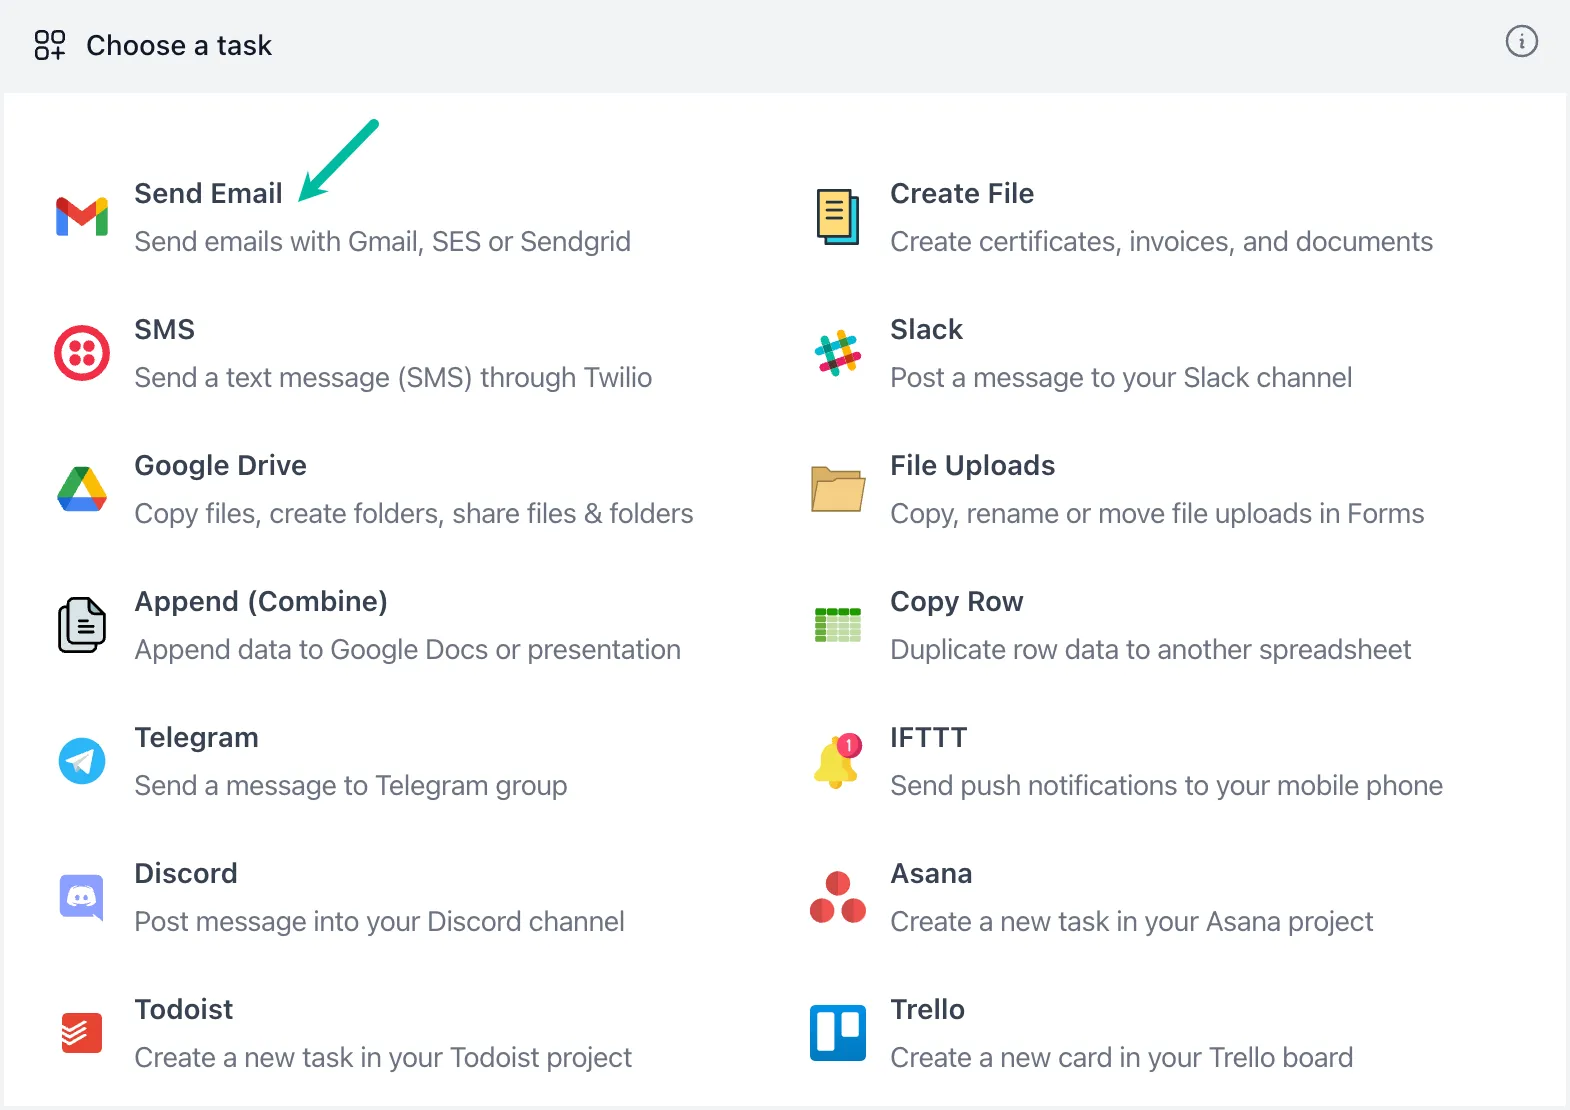Click the blue Trello board icon
1570x1110 pixels.
pyautogui.click(x=838, y=1033)
